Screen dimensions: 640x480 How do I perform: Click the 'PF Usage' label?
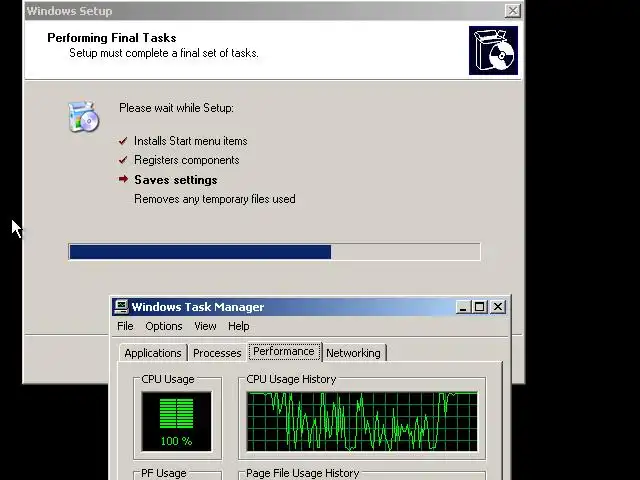tap(164, 473)
